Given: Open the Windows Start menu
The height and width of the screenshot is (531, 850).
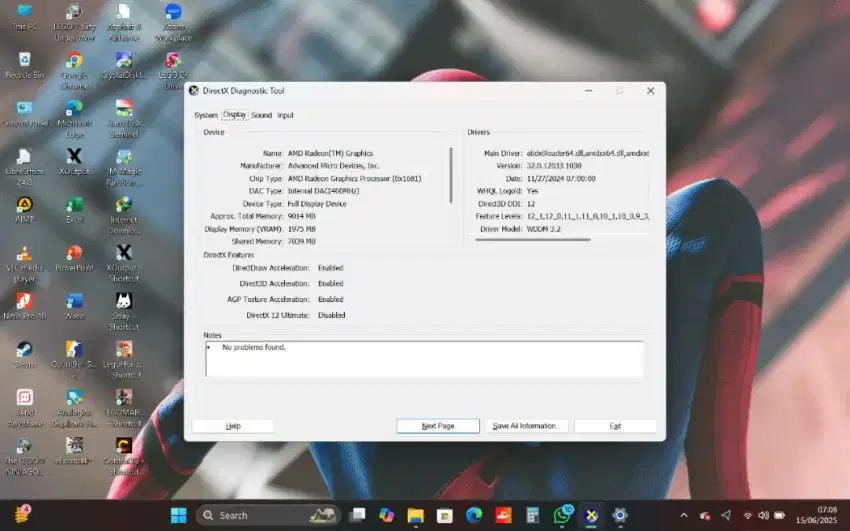Looking at the screenshot, I should pyautogui.click(x=178, y=515).
